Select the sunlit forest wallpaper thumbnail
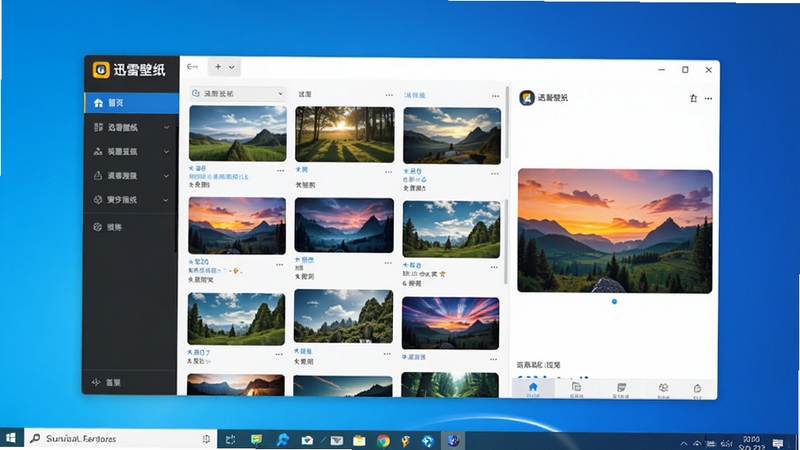 tap(345, 134)
